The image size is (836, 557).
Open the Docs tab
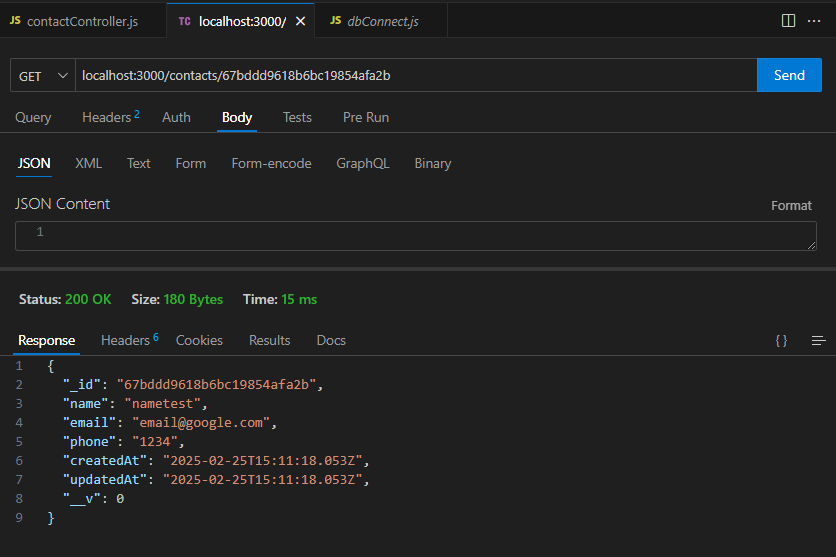331,341
